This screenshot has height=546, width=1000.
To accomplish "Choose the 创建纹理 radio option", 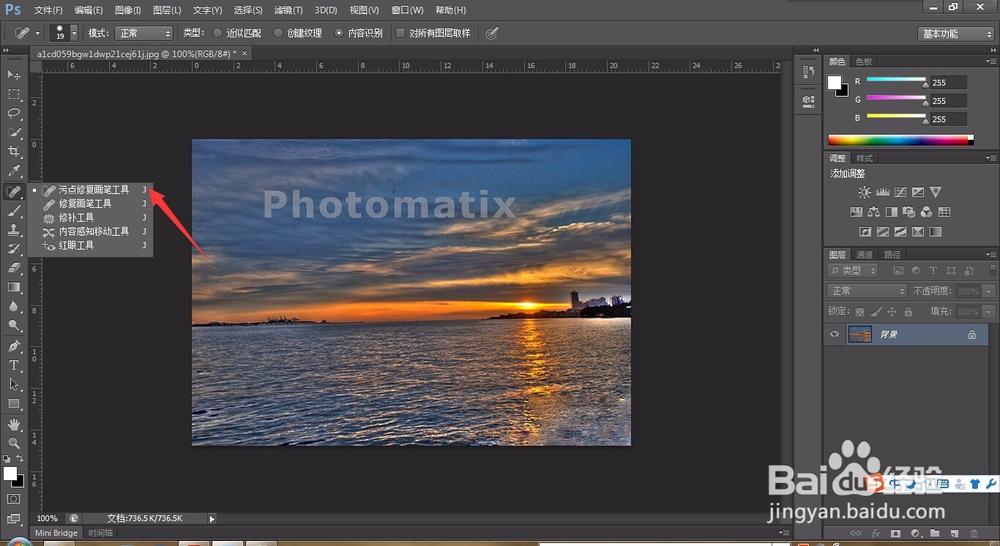I will point(279,33).
